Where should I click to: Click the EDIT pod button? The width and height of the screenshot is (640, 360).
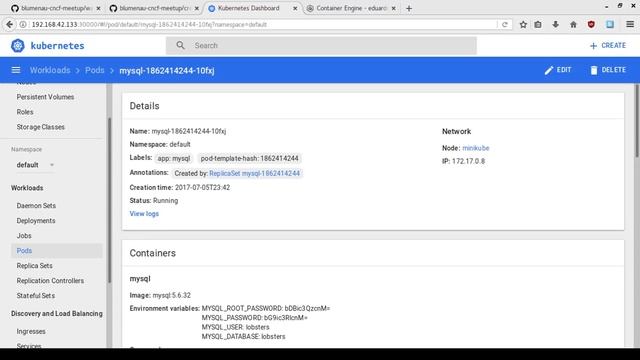pyautogui.click(x=558, y=70)
